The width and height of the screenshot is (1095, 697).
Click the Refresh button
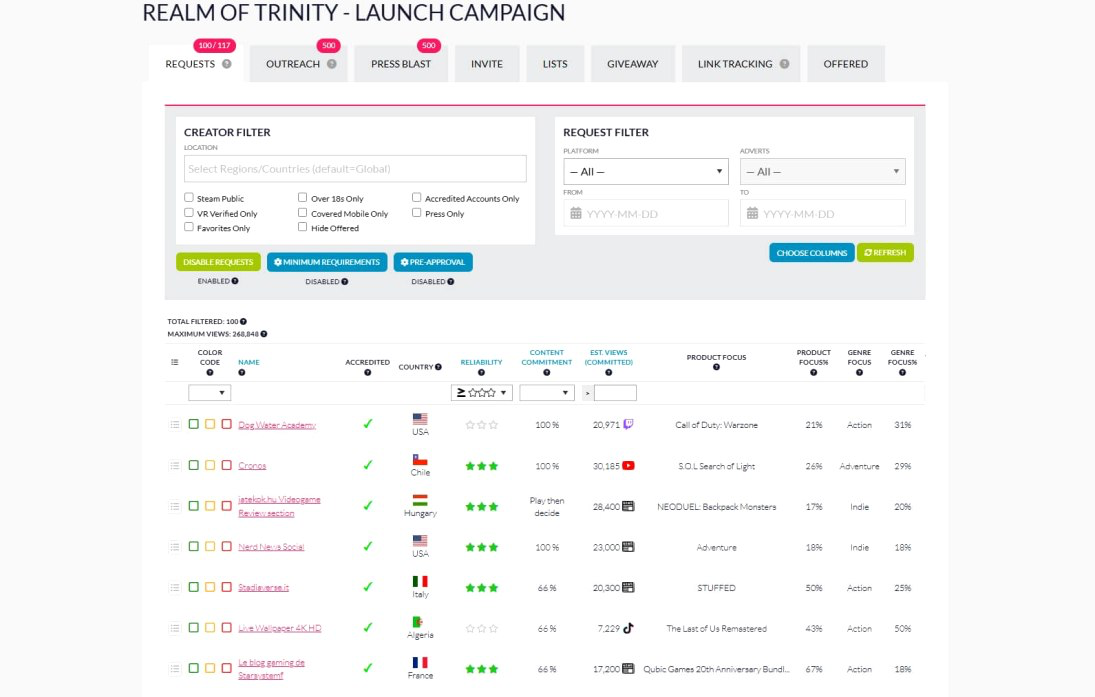coord(885,253)
